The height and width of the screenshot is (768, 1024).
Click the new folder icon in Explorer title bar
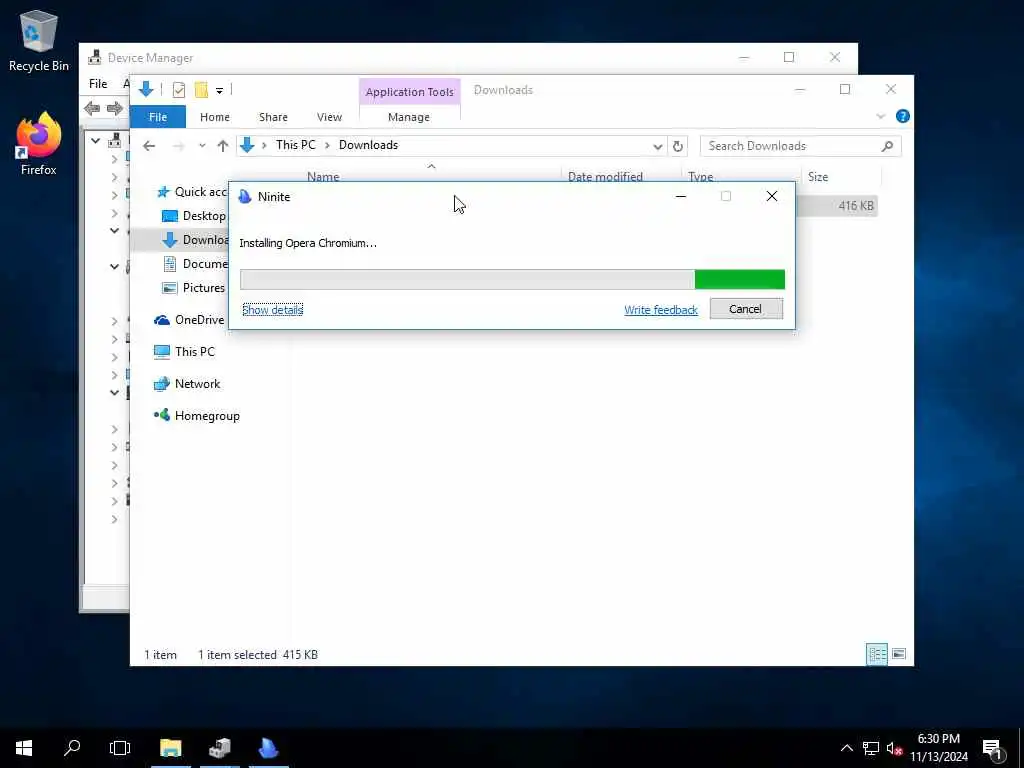pos(201,90)
